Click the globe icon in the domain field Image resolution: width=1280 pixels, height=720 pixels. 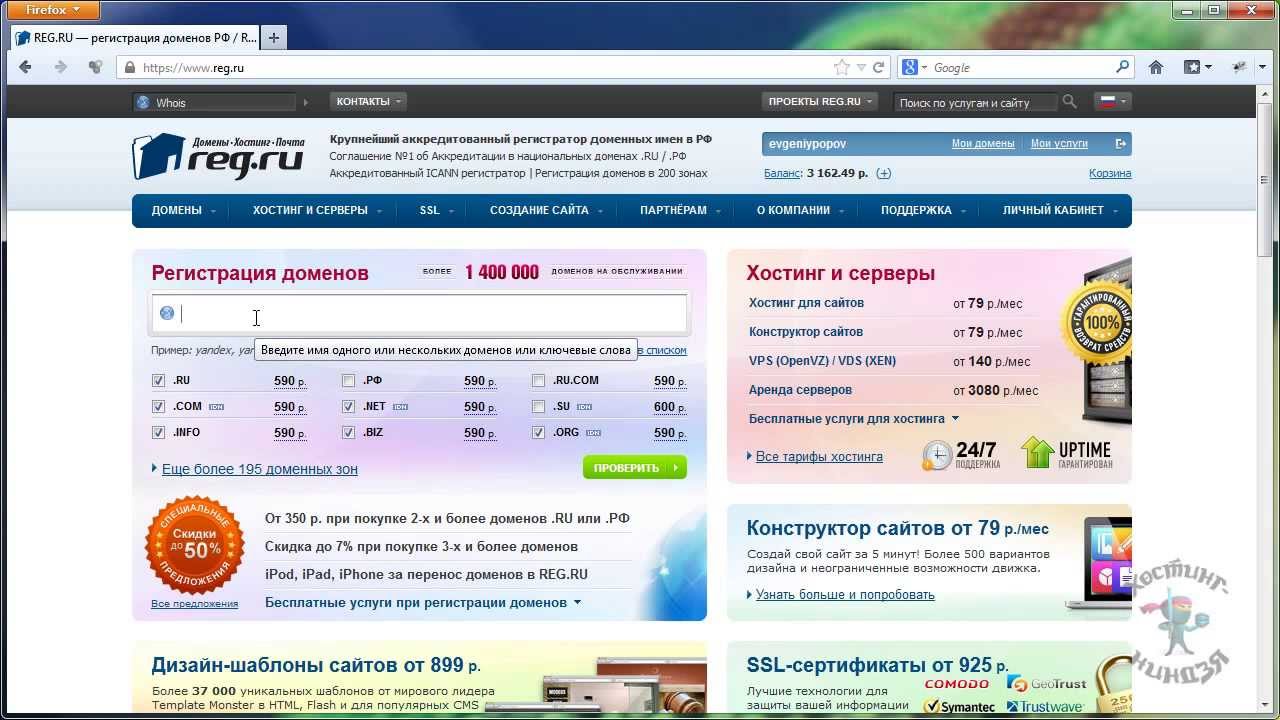tap(167, 314)
